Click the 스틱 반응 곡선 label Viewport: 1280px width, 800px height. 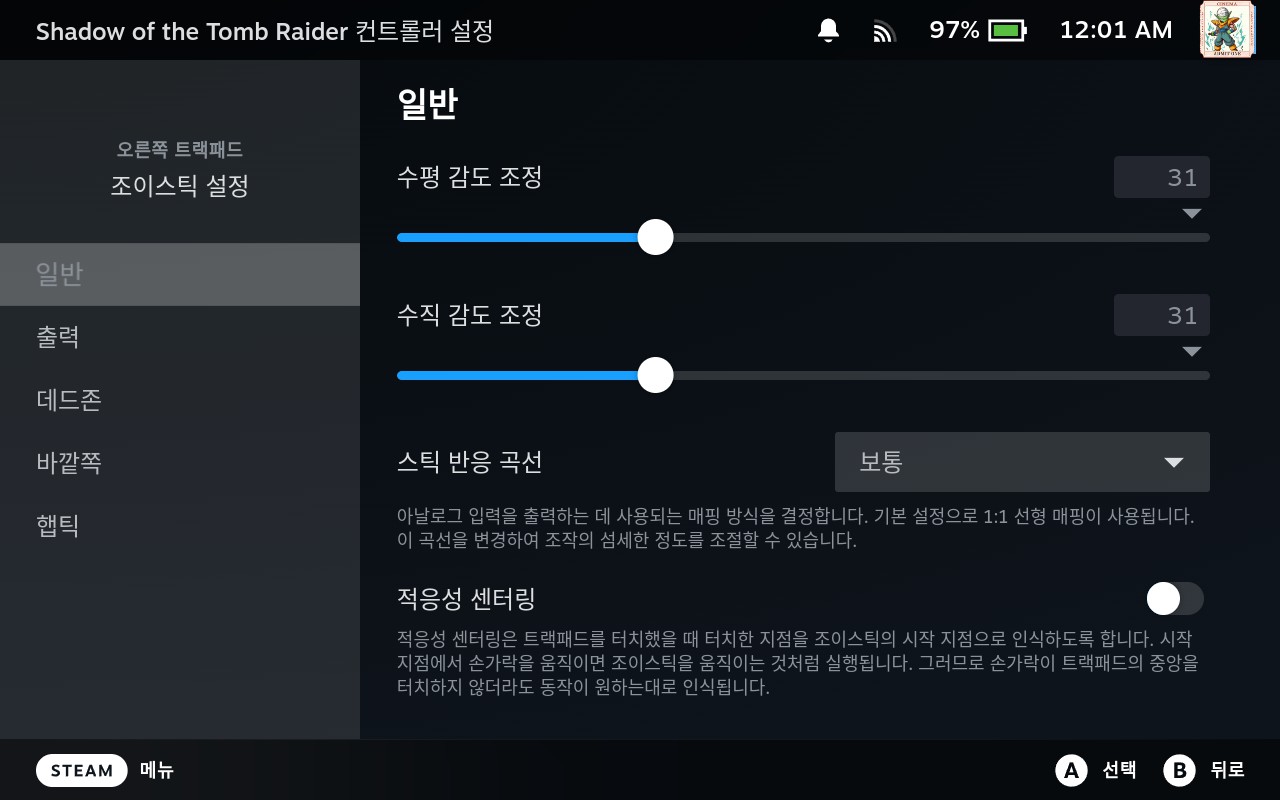click(470, 462)
